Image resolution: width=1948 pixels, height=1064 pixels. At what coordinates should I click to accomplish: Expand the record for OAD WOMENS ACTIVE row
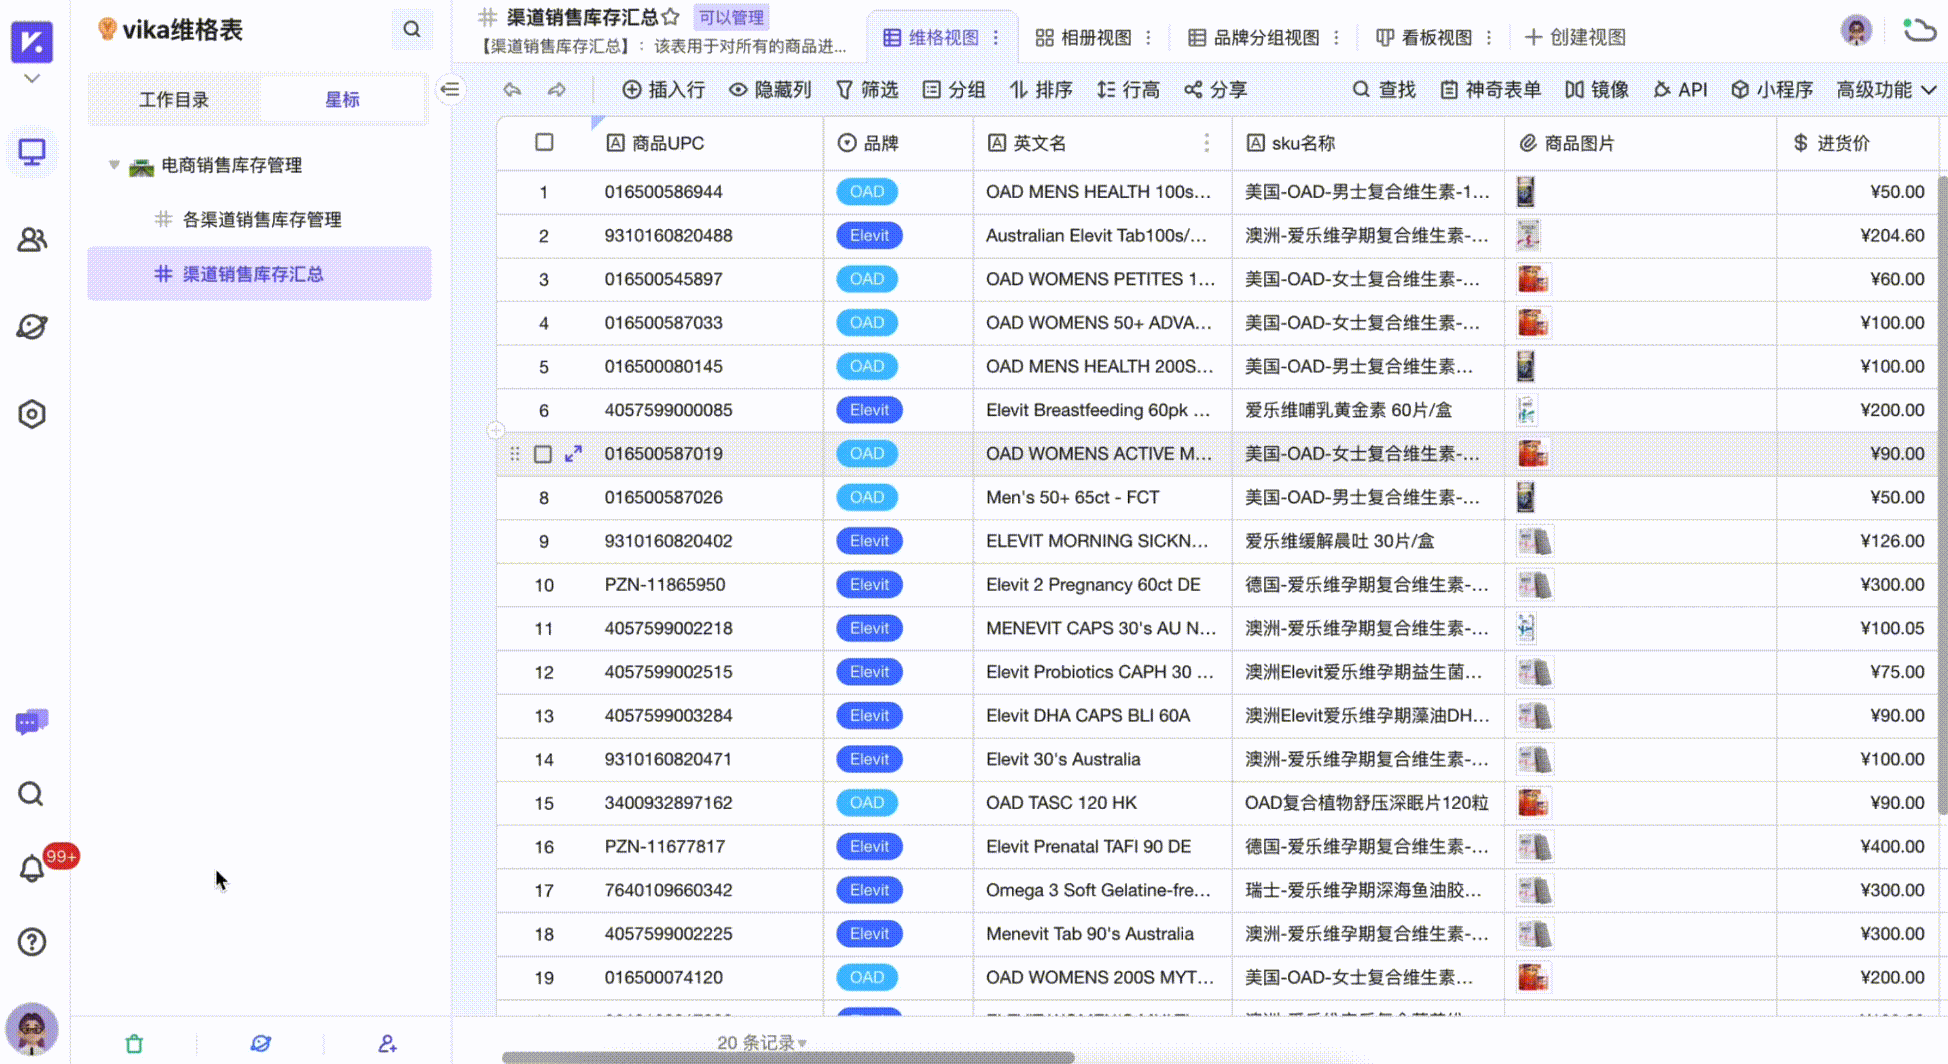573,453
